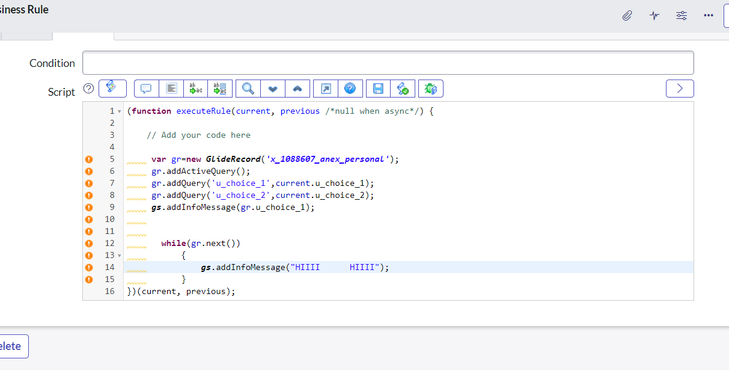Click the Script field label
729x370 pixels.
point(61,92)
